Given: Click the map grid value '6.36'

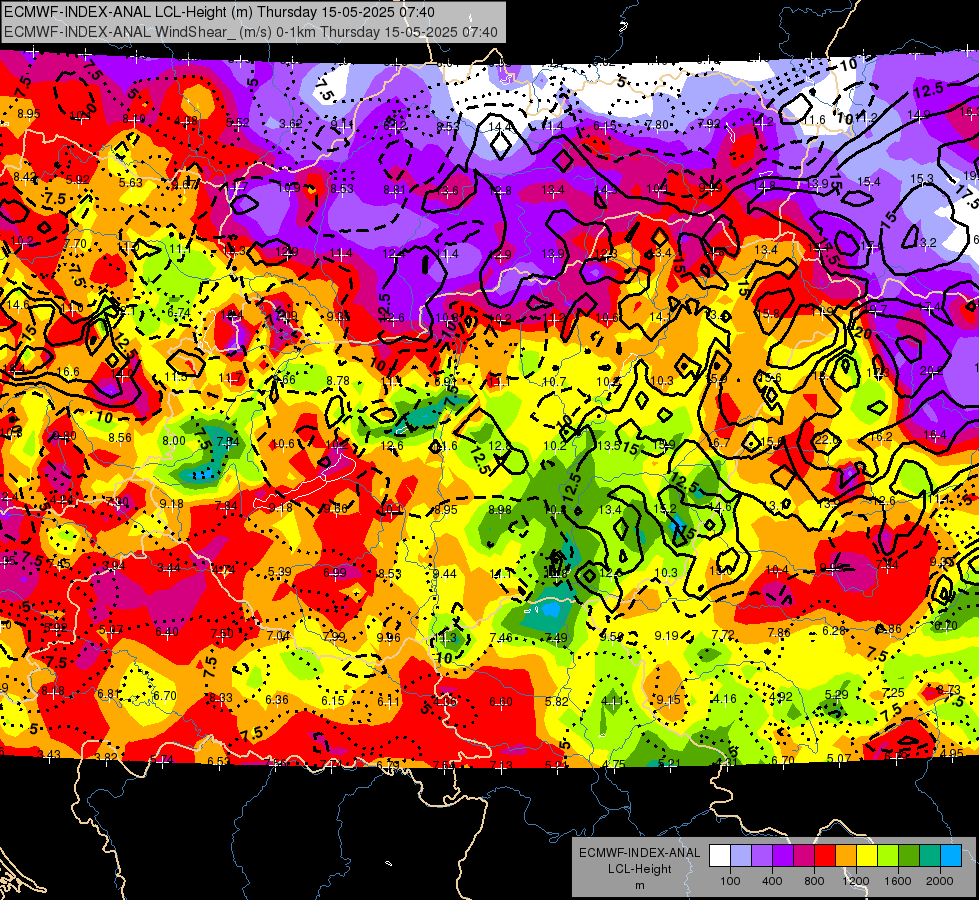Looking at the screenshot, I should tap(277, 700).
